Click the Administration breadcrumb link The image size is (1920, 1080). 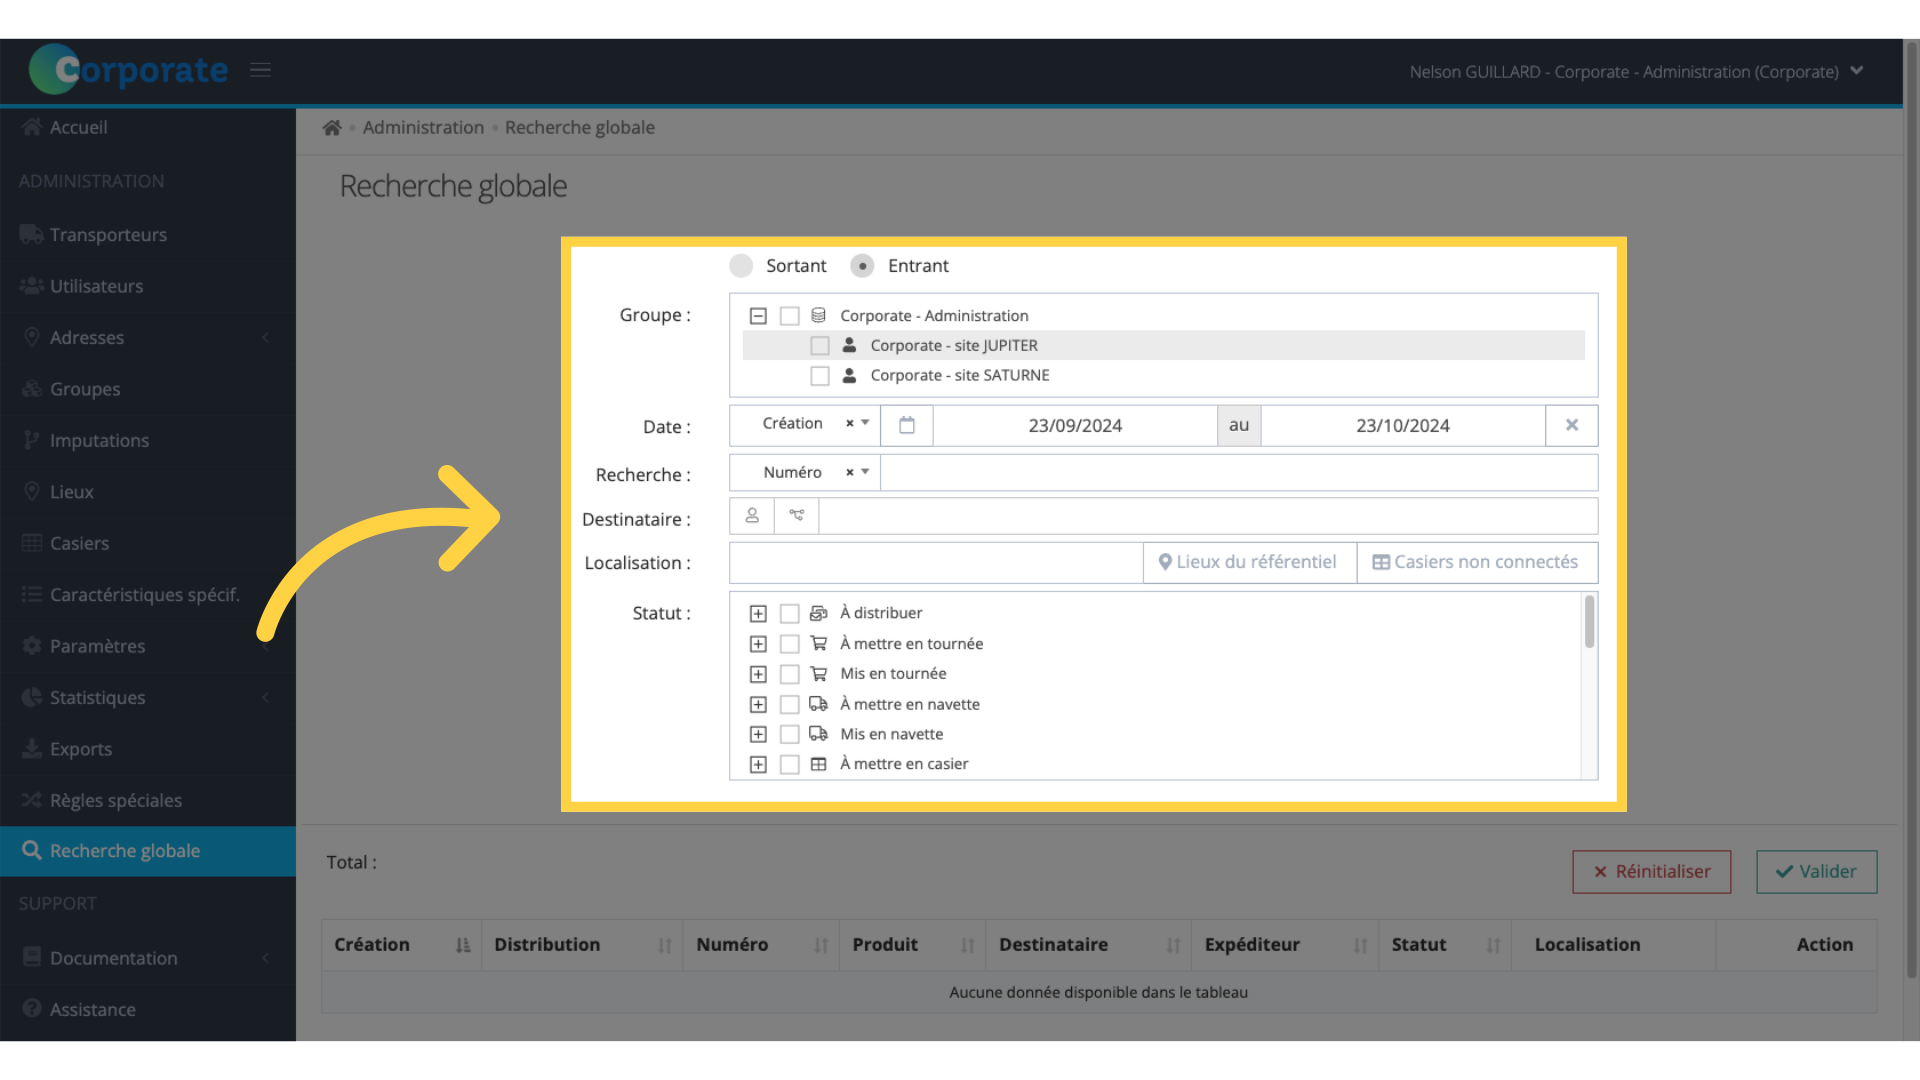click(x=423, y=128)
